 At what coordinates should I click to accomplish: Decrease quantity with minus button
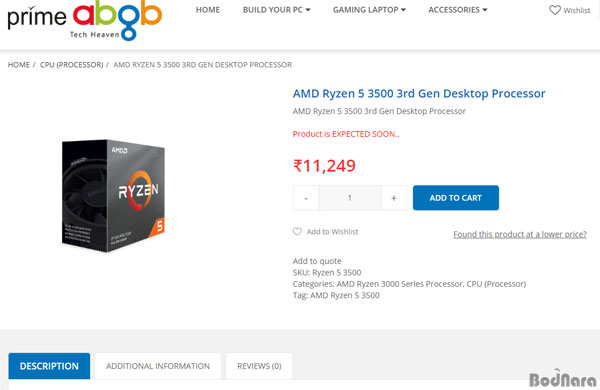pyautogui.click(x=306, y=198)
